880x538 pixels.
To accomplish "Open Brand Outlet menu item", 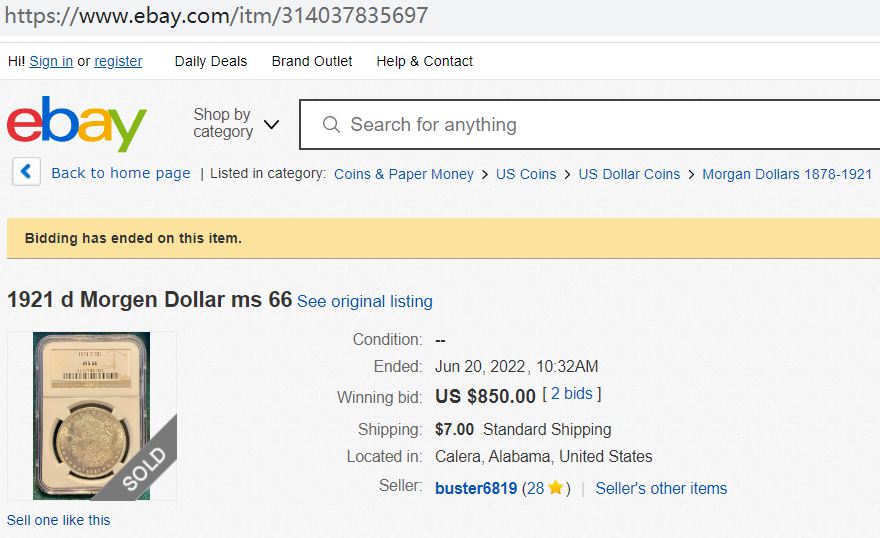I will click(312, 61).
